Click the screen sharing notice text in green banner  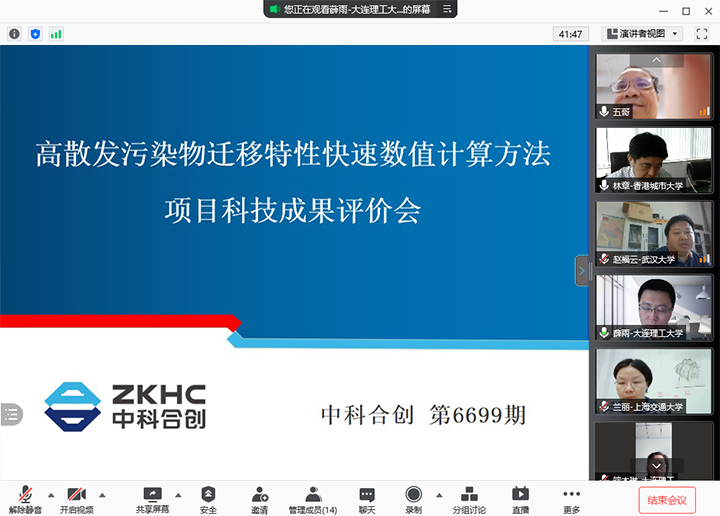357,9
